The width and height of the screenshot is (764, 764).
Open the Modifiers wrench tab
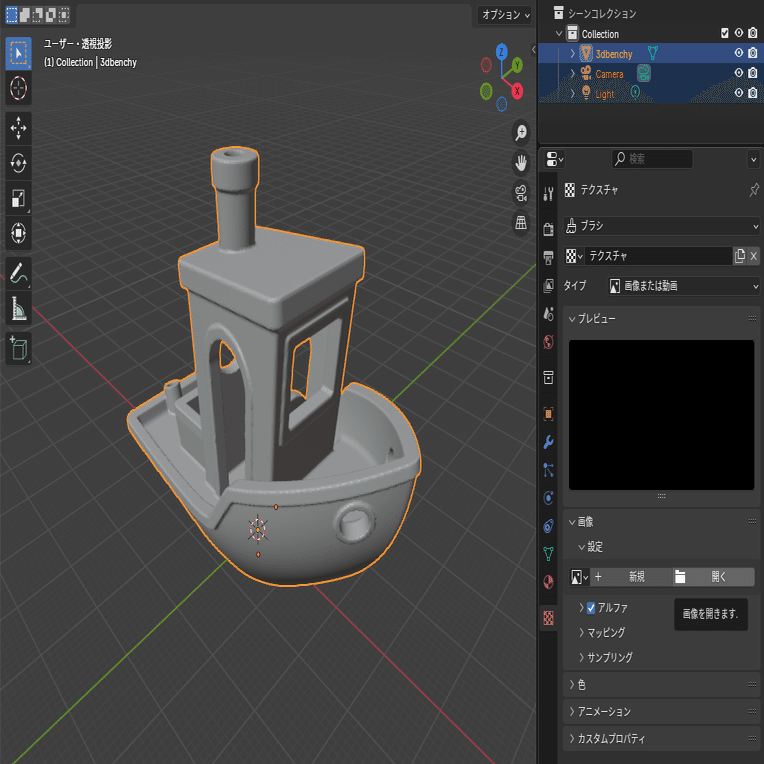coord(549,442)
